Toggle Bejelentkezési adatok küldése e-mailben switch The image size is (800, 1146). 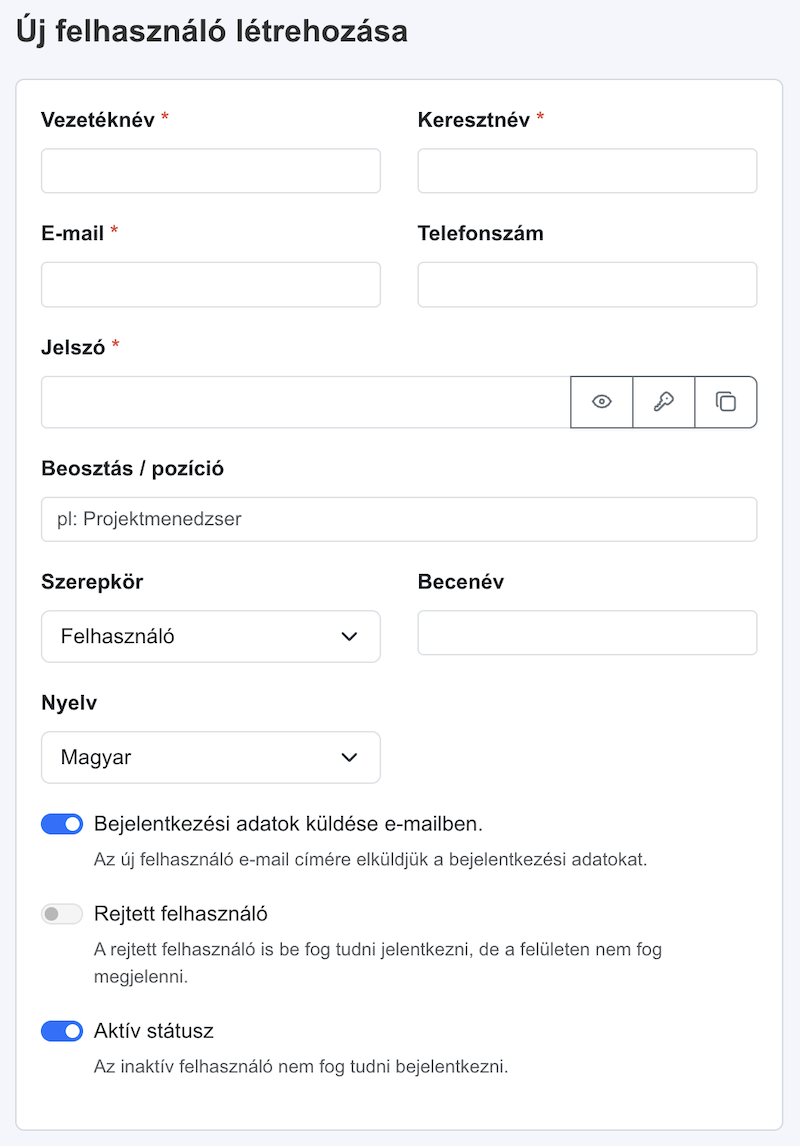click(x=62, y=824)
